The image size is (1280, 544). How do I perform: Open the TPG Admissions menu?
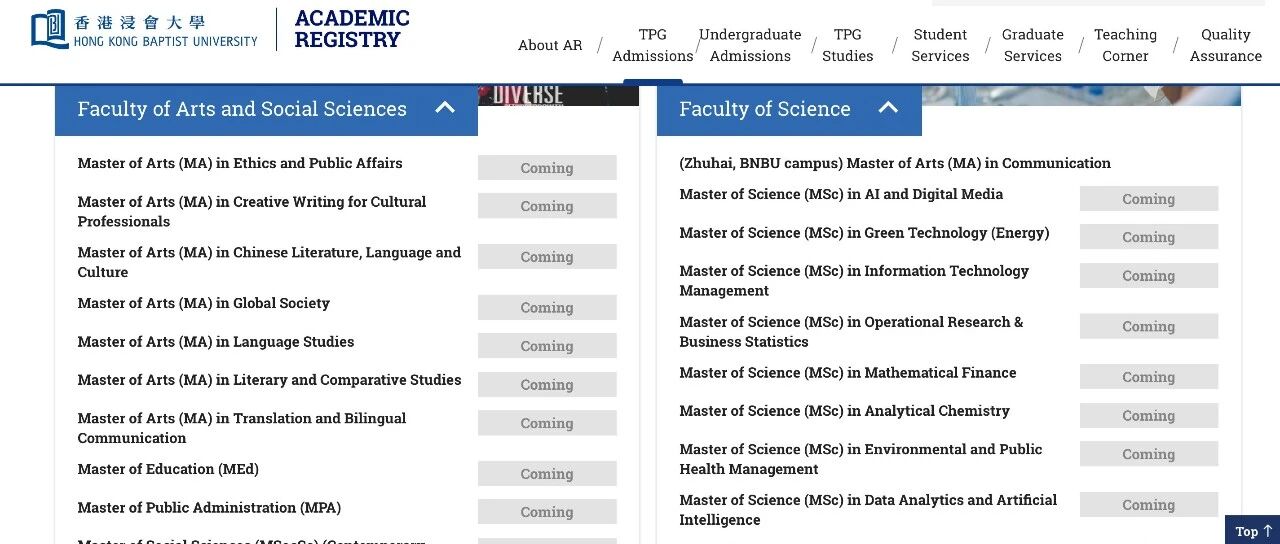[652, 45]
